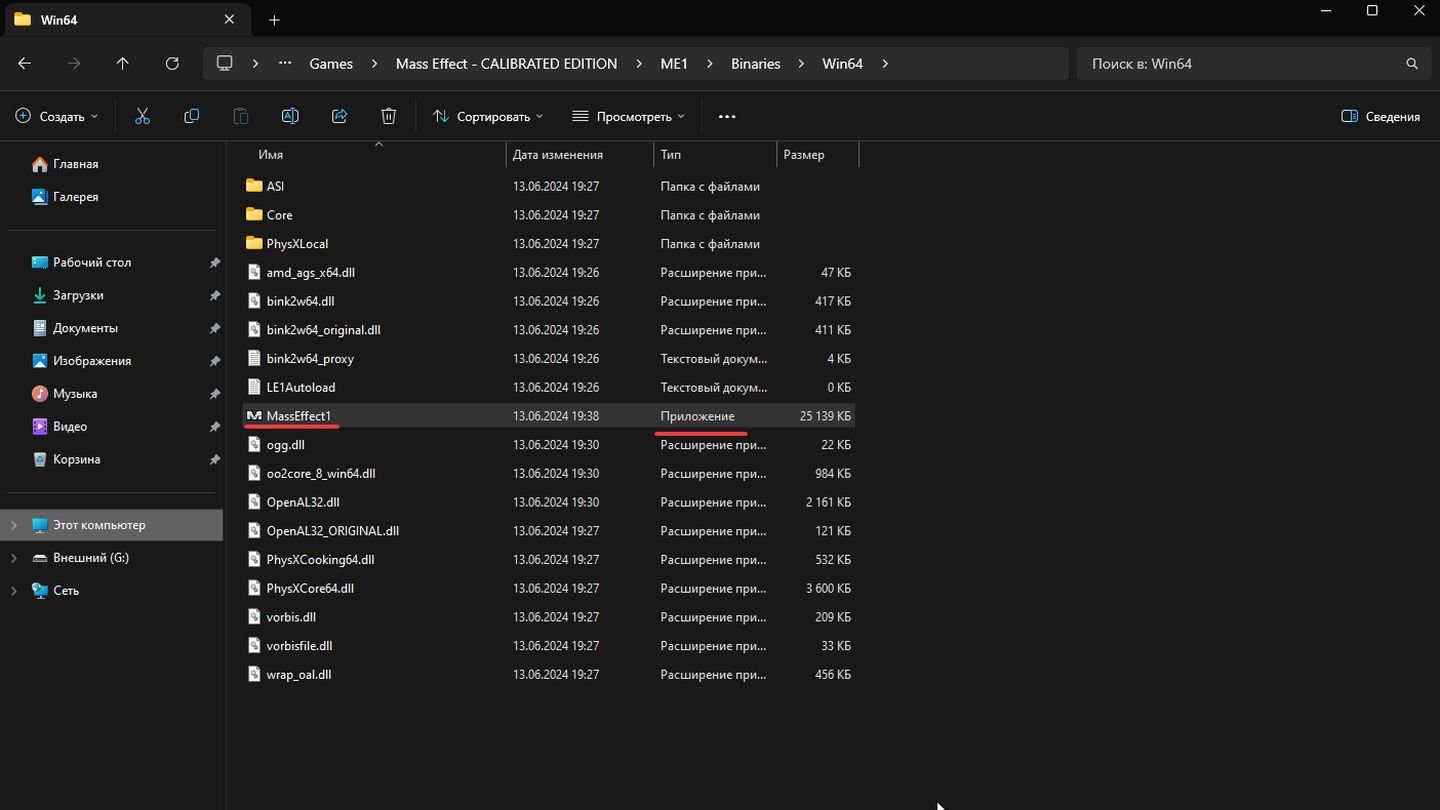Open Корзина in the sidebar
The image size is (1440, 810).
coord(67,459)
